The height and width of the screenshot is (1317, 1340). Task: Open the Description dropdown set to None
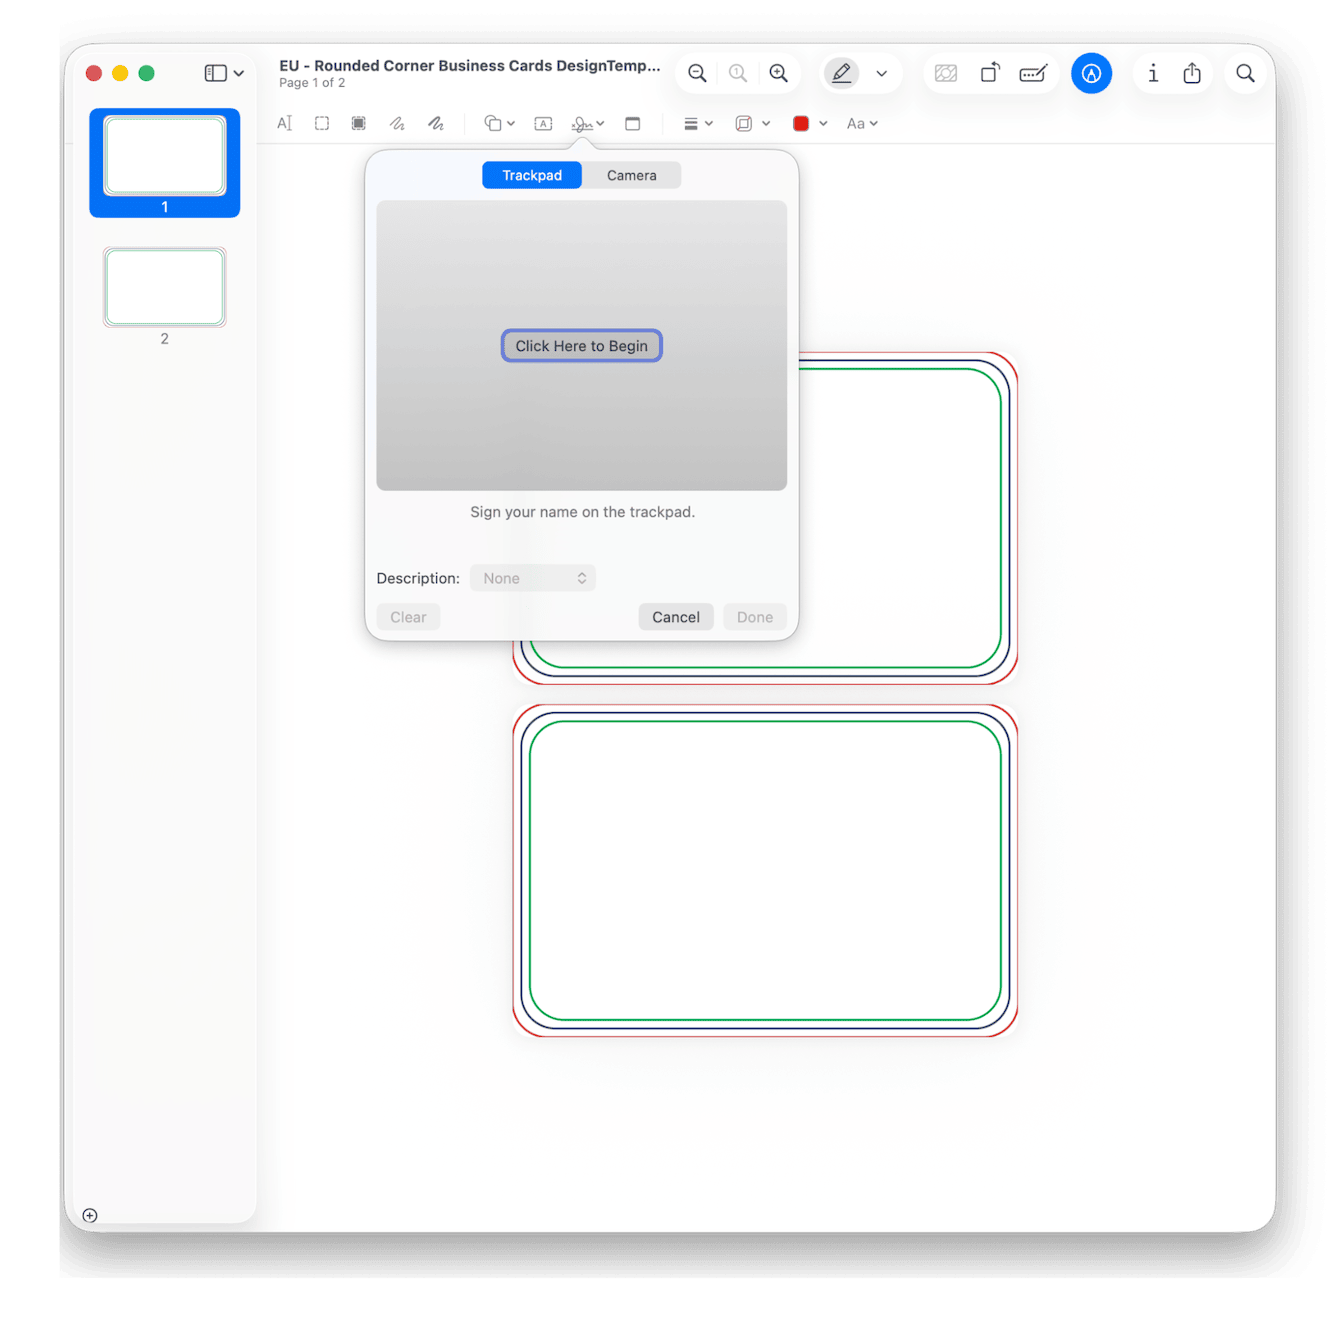pos(532,577)
